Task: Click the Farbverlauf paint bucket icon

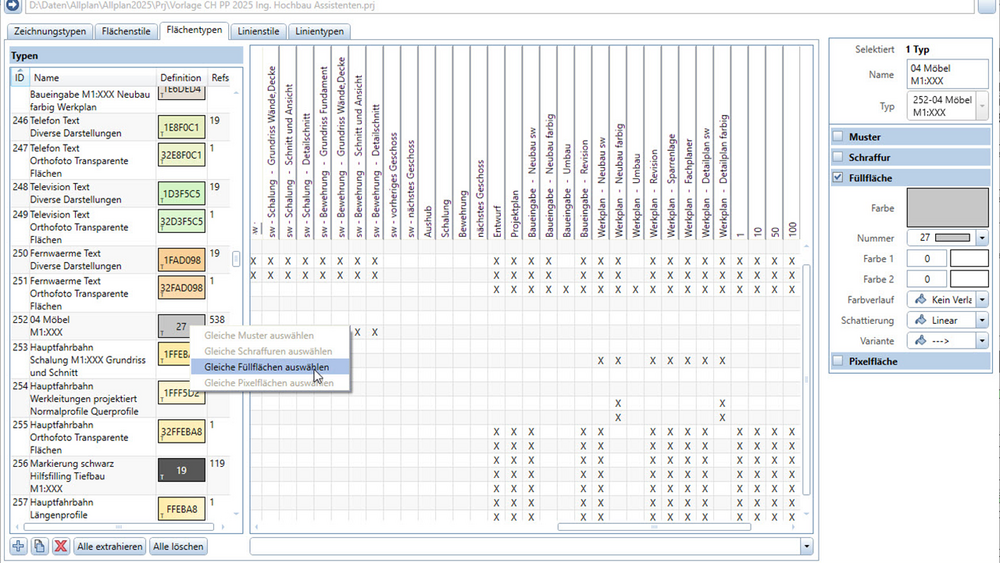Action: pyautogui.click(x=920, y=300)
